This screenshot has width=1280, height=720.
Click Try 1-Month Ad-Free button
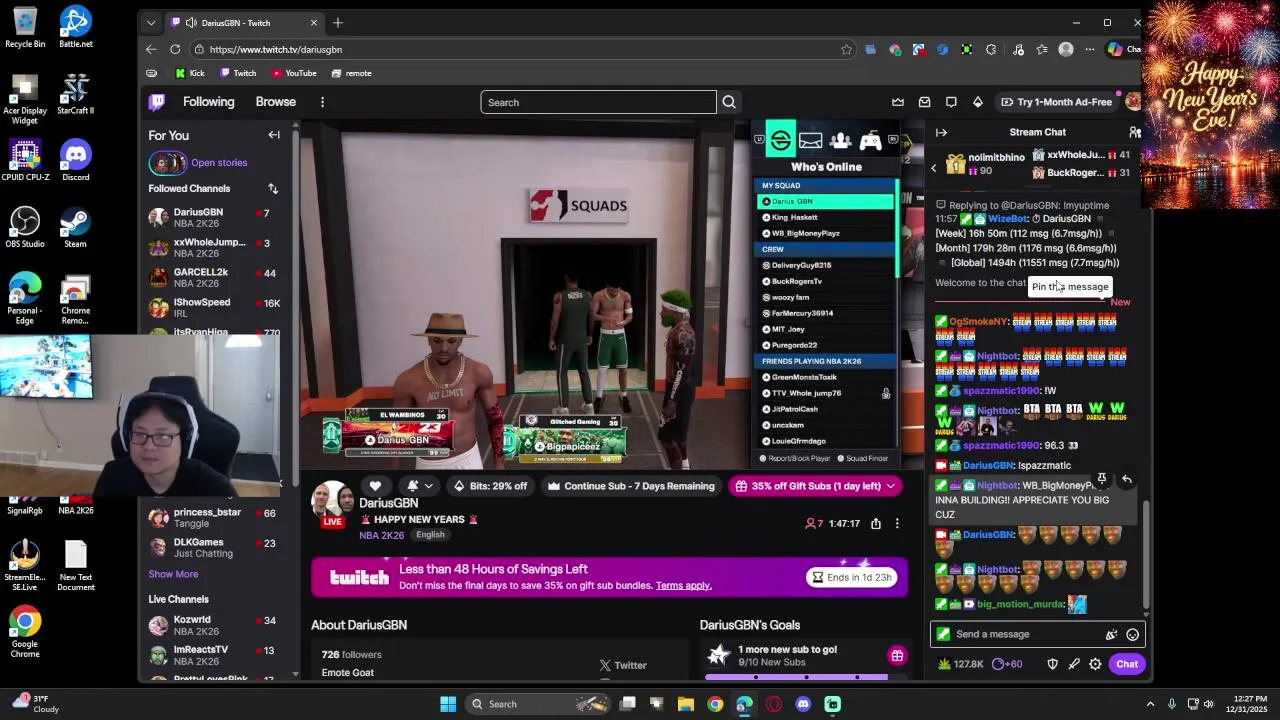click(1057, 102)
